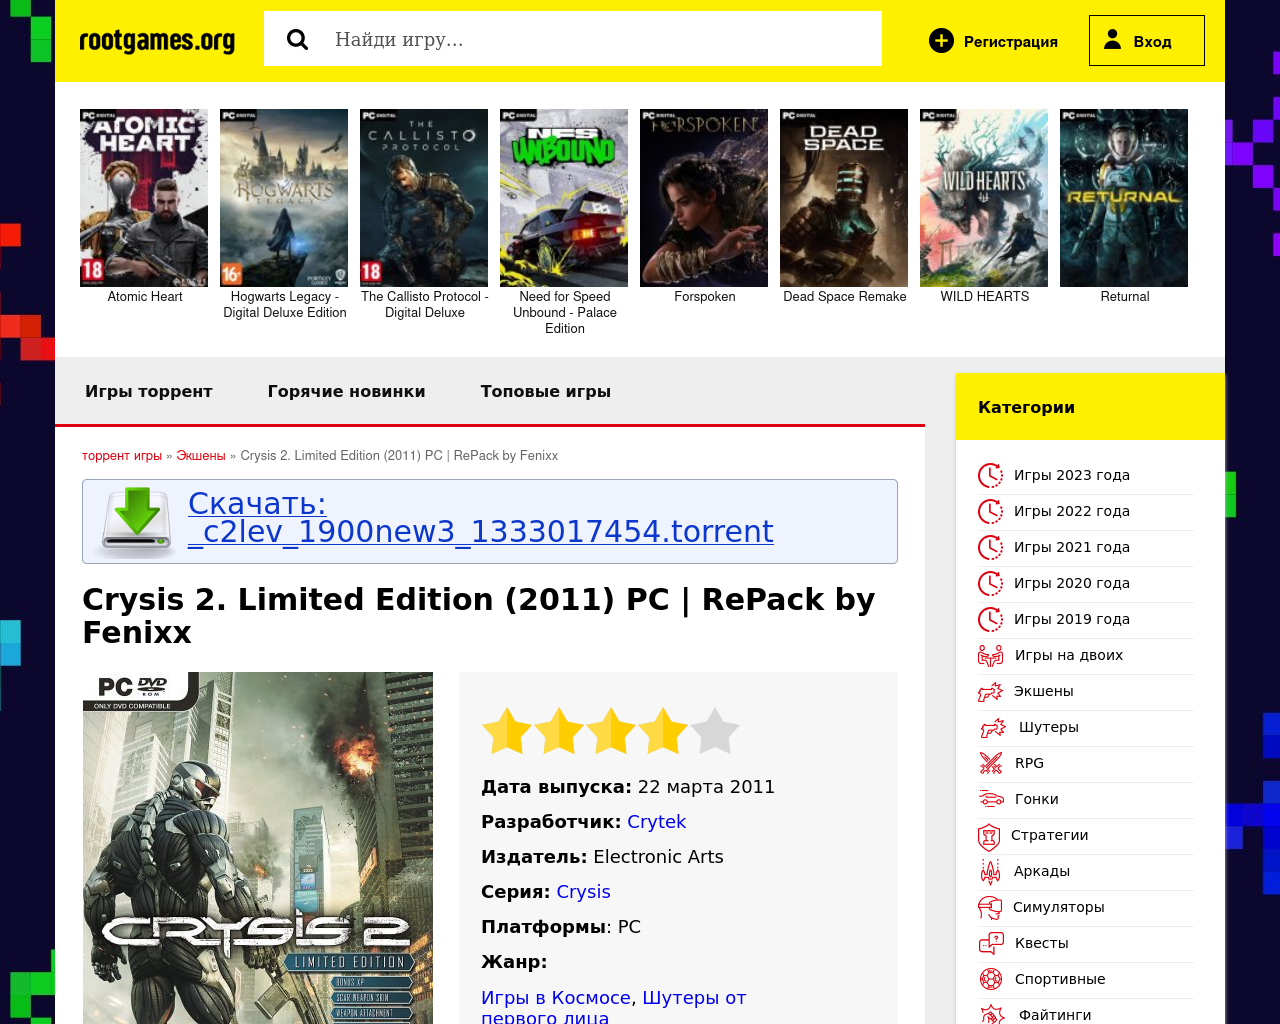Click the rootgames.org logo
Image resolution: width=1280 pixels, height=1024 pixels.
tap(157, 41)
